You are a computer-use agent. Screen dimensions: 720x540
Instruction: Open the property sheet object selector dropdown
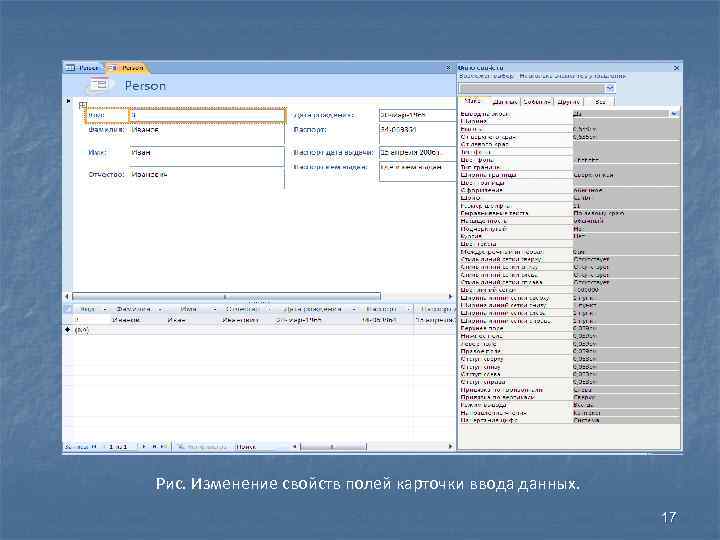tap(610, 88)
